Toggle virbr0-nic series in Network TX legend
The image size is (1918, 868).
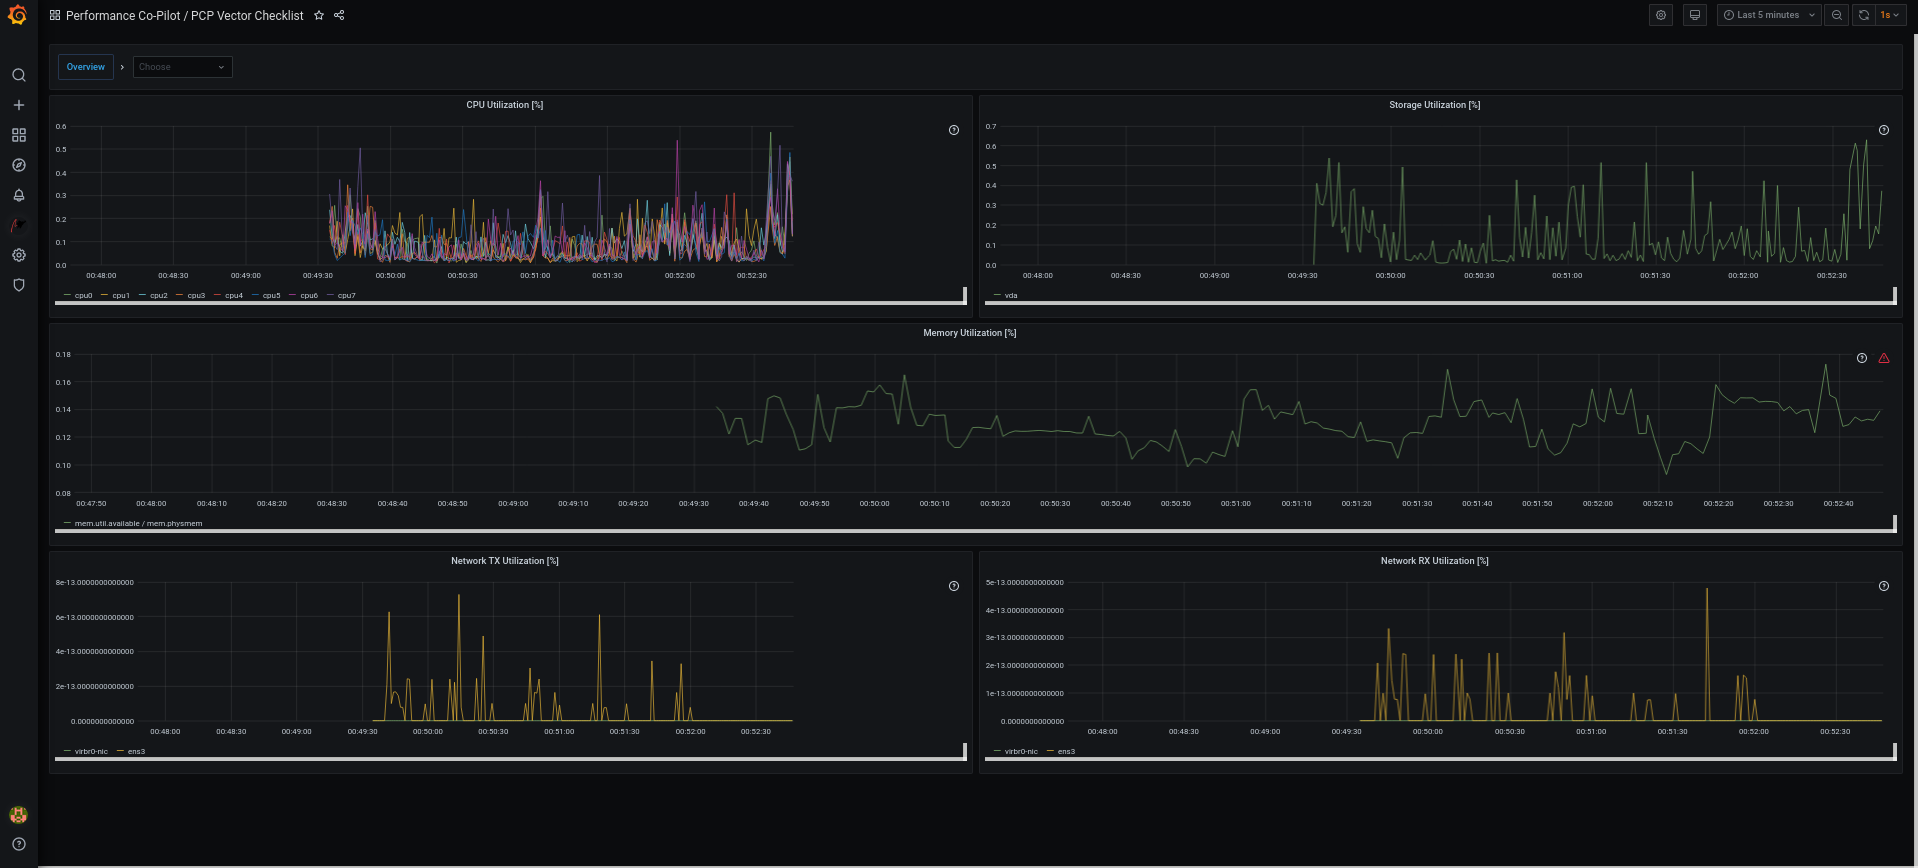click(91, 752)
